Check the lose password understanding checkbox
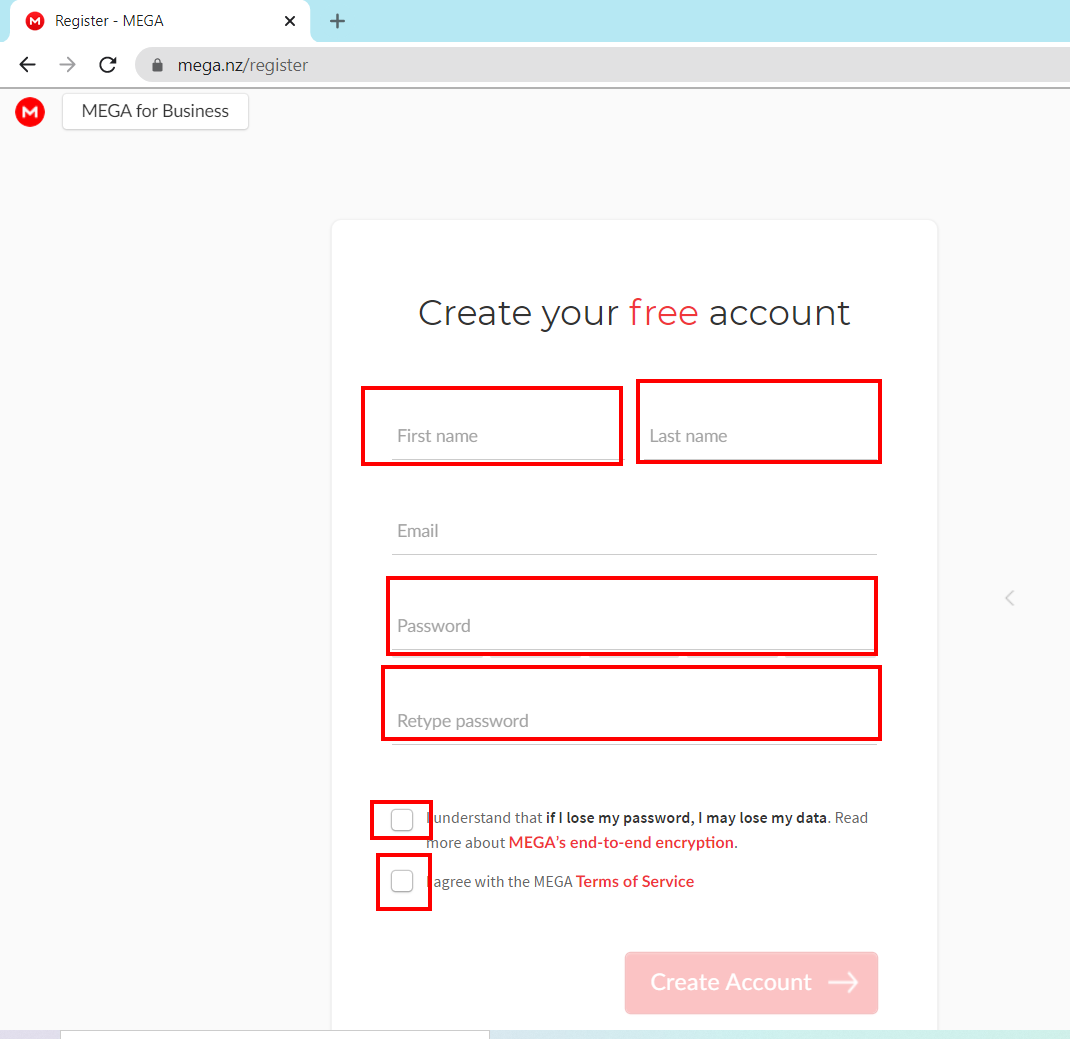Image resolution: width=1070 pixels, height=1039 pixels. pos(402,819)
